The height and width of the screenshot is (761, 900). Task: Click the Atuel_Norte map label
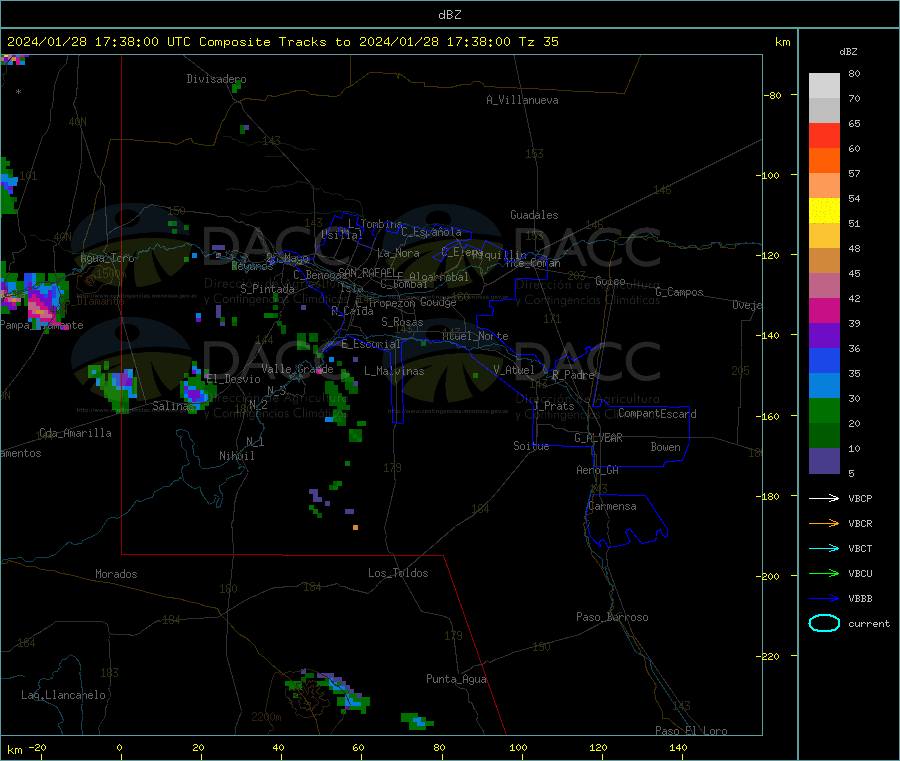click(475, 336)
